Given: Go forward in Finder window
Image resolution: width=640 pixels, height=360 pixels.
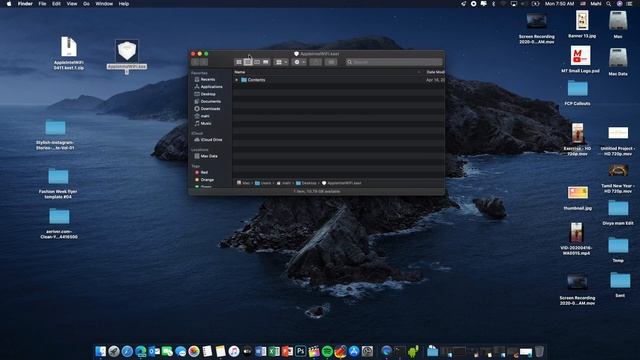Looking at the screenshot, I should 204,62.
